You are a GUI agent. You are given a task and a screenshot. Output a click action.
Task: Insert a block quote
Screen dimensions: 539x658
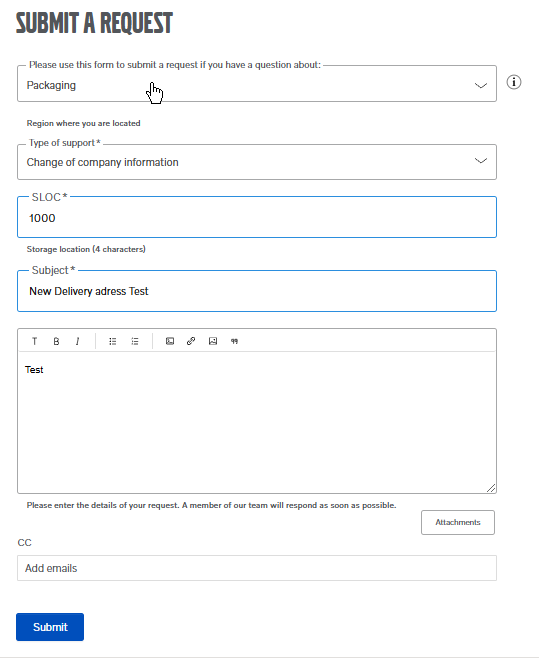click(235, 341)
